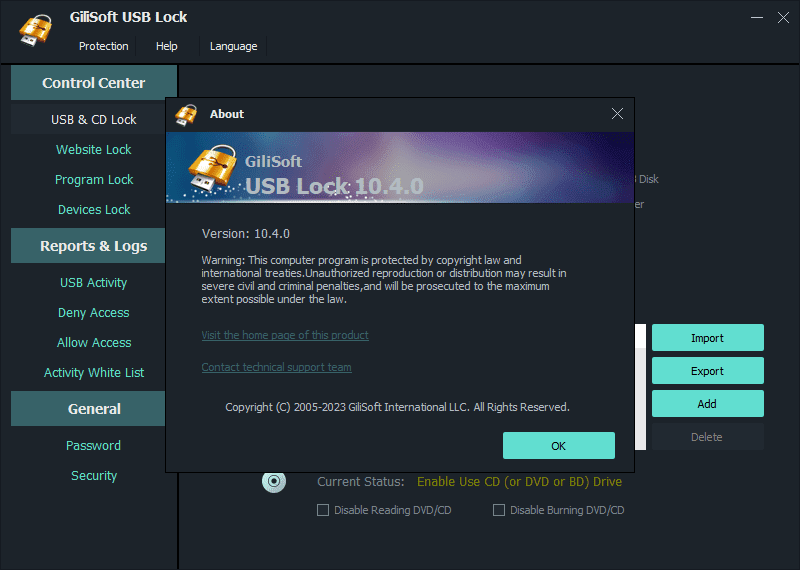Image resolution: width=800 pixels, height=570 pixels.
Task: Open Deny Access logs
Action: click(94, 313)
